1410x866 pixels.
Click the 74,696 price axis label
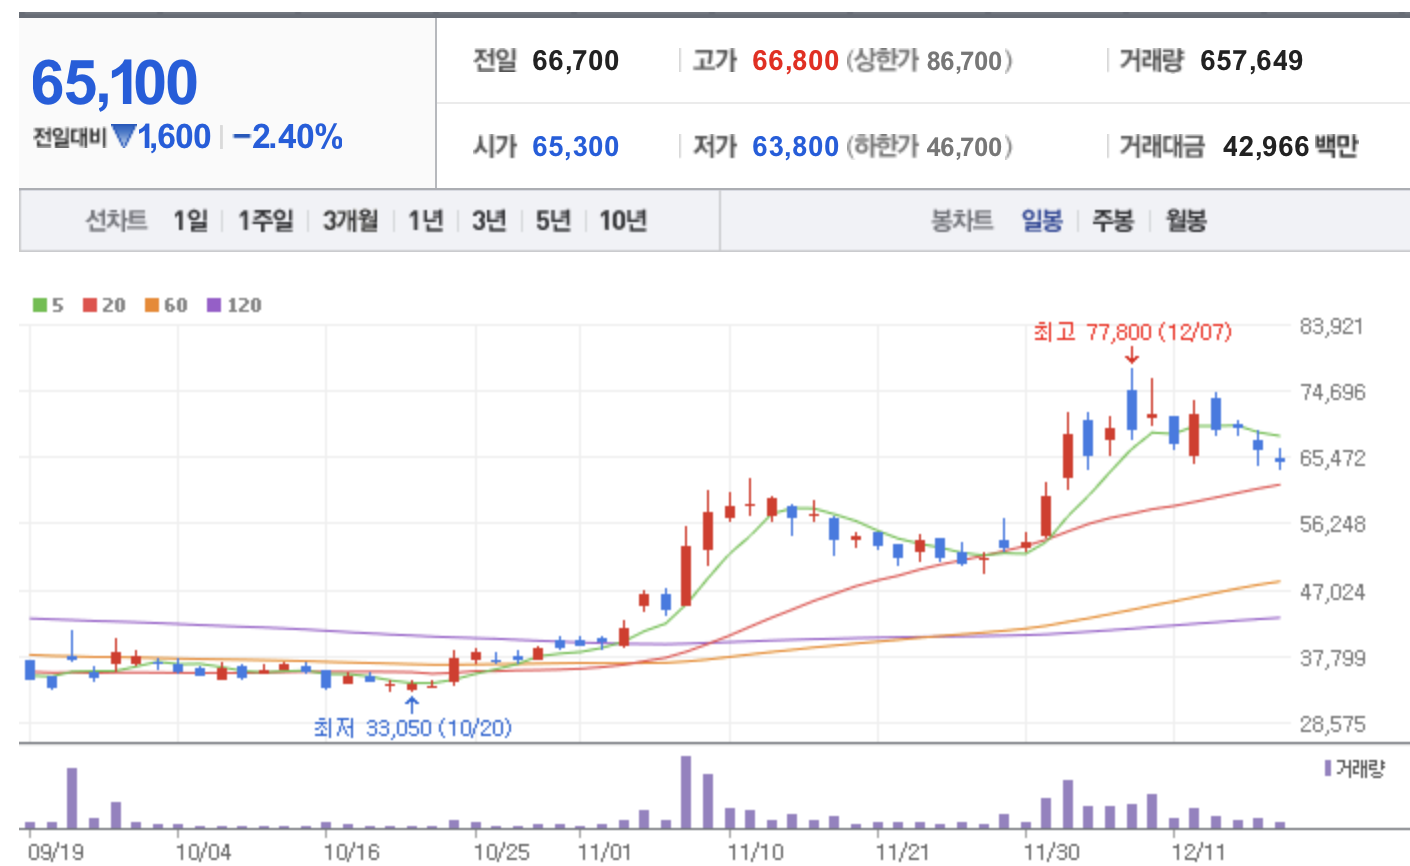[1332, 392]
